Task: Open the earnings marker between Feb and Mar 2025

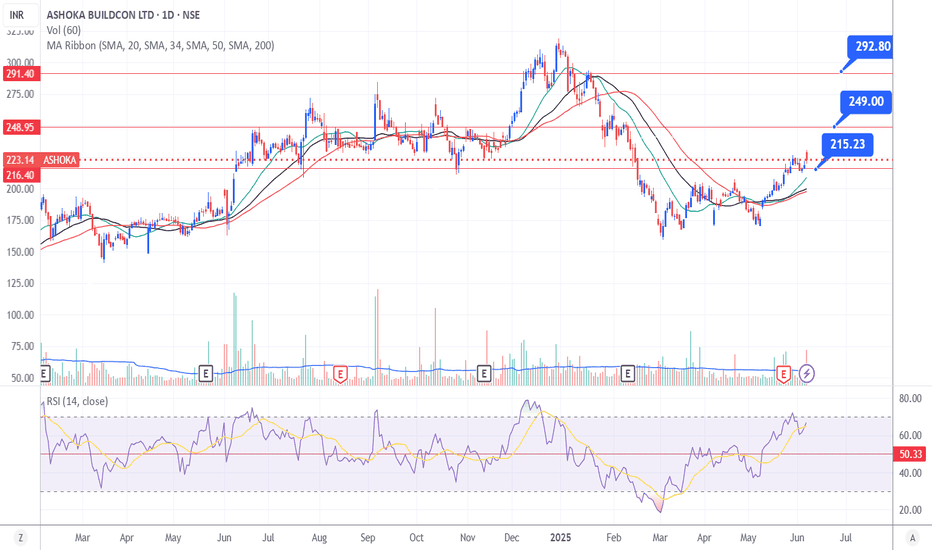Action: click(628, 373)
